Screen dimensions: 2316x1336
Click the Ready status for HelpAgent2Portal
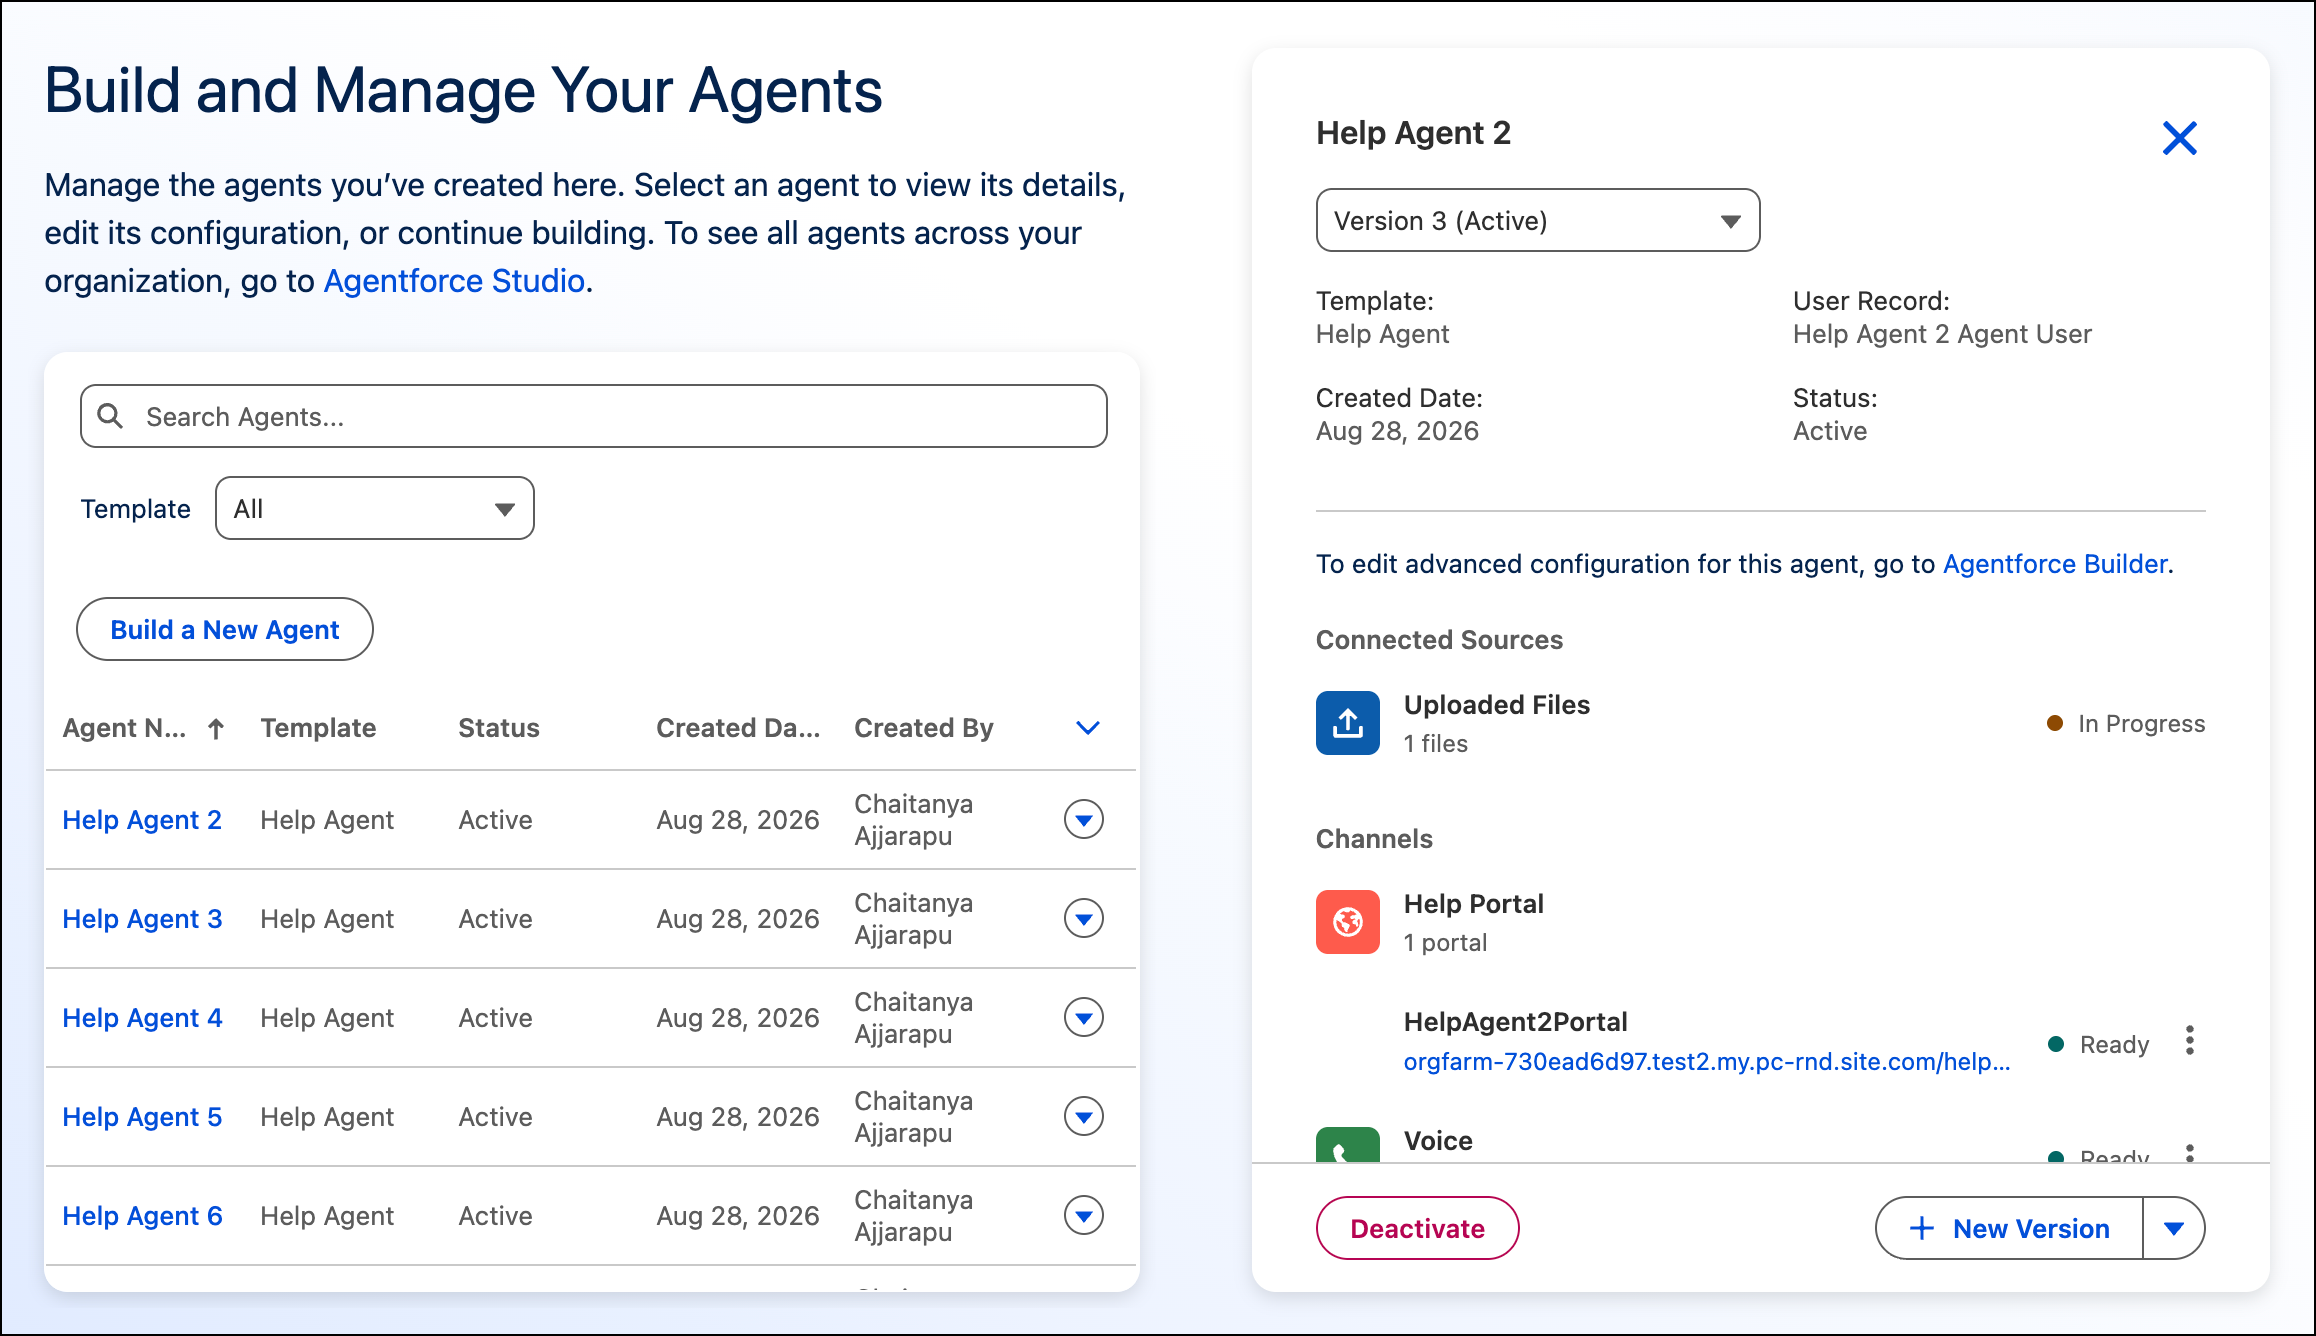coord(2114,1044)
